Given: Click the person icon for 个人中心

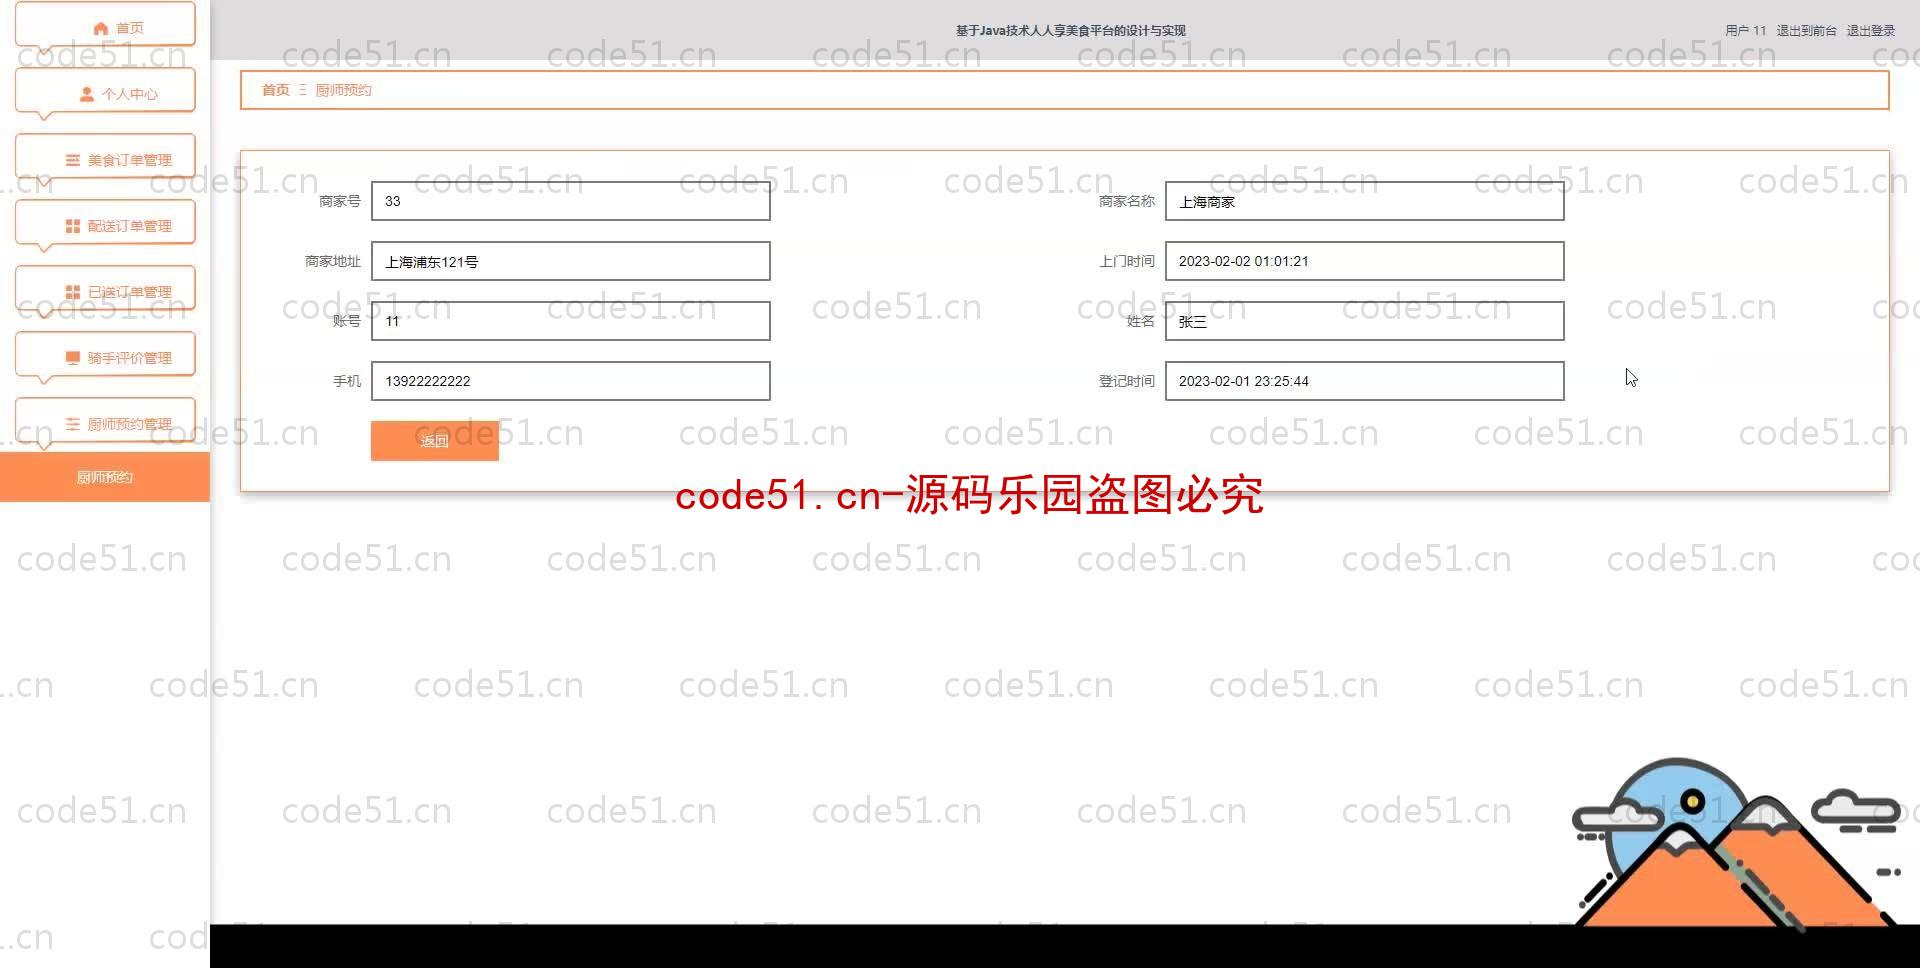Looking at the screenshot, I should [87, 94].
